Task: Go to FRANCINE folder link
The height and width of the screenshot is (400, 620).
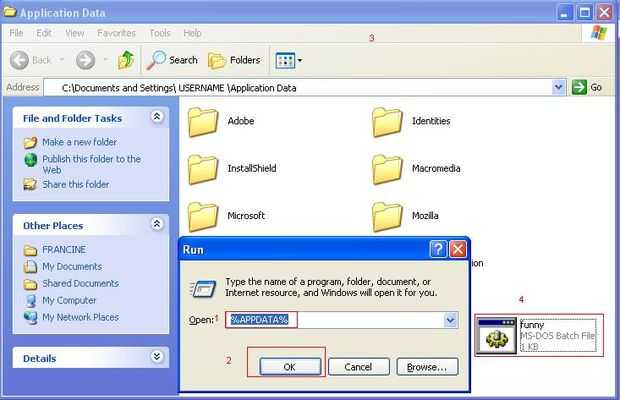Action: [64, 249]
